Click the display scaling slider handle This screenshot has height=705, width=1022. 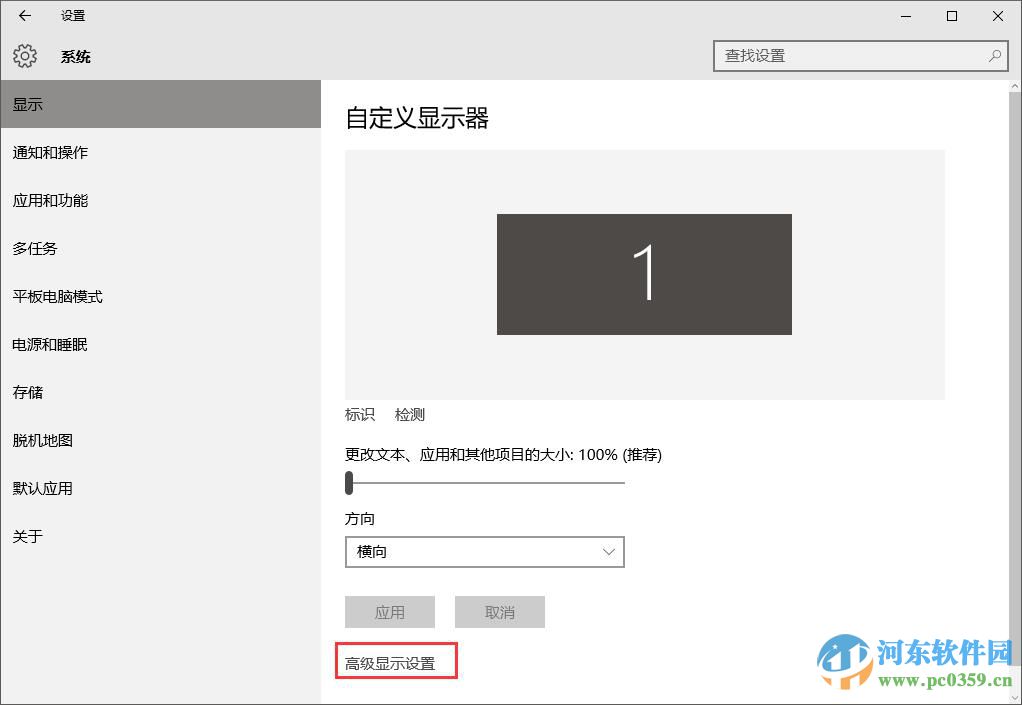click(x=349, y=483)
